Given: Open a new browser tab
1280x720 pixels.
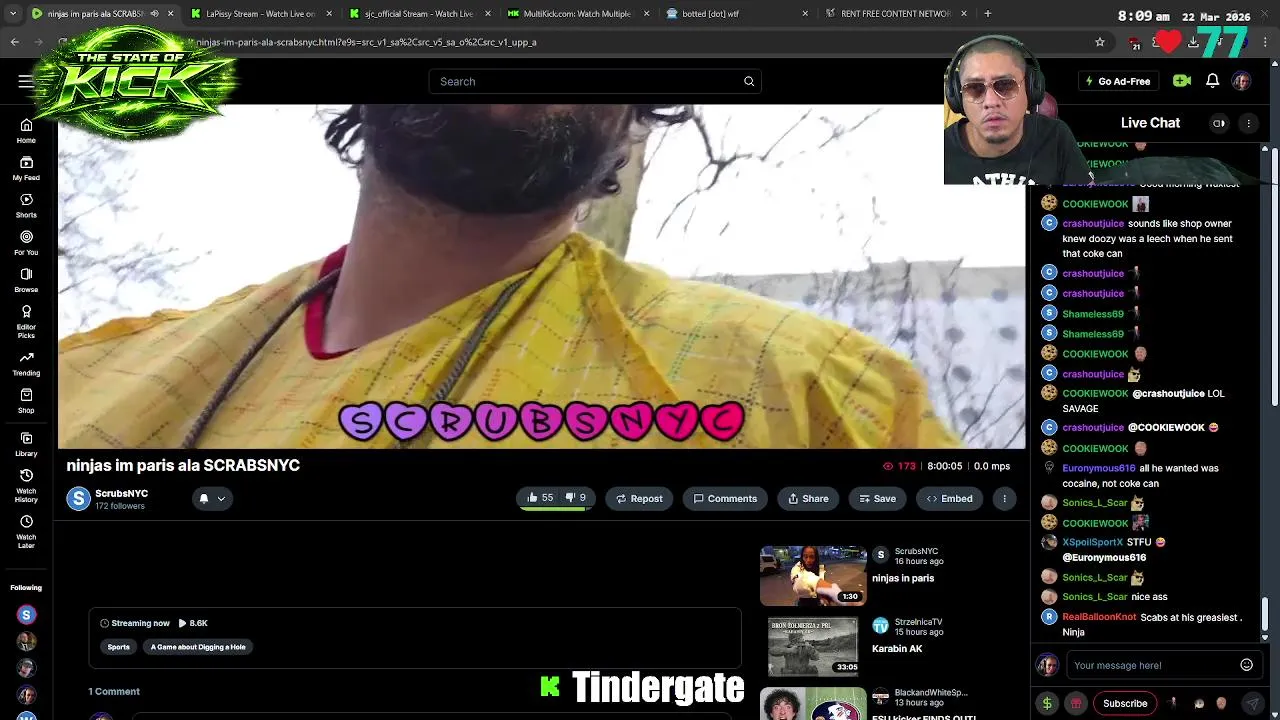Looking at the screenshot, I should pos(987,14).
